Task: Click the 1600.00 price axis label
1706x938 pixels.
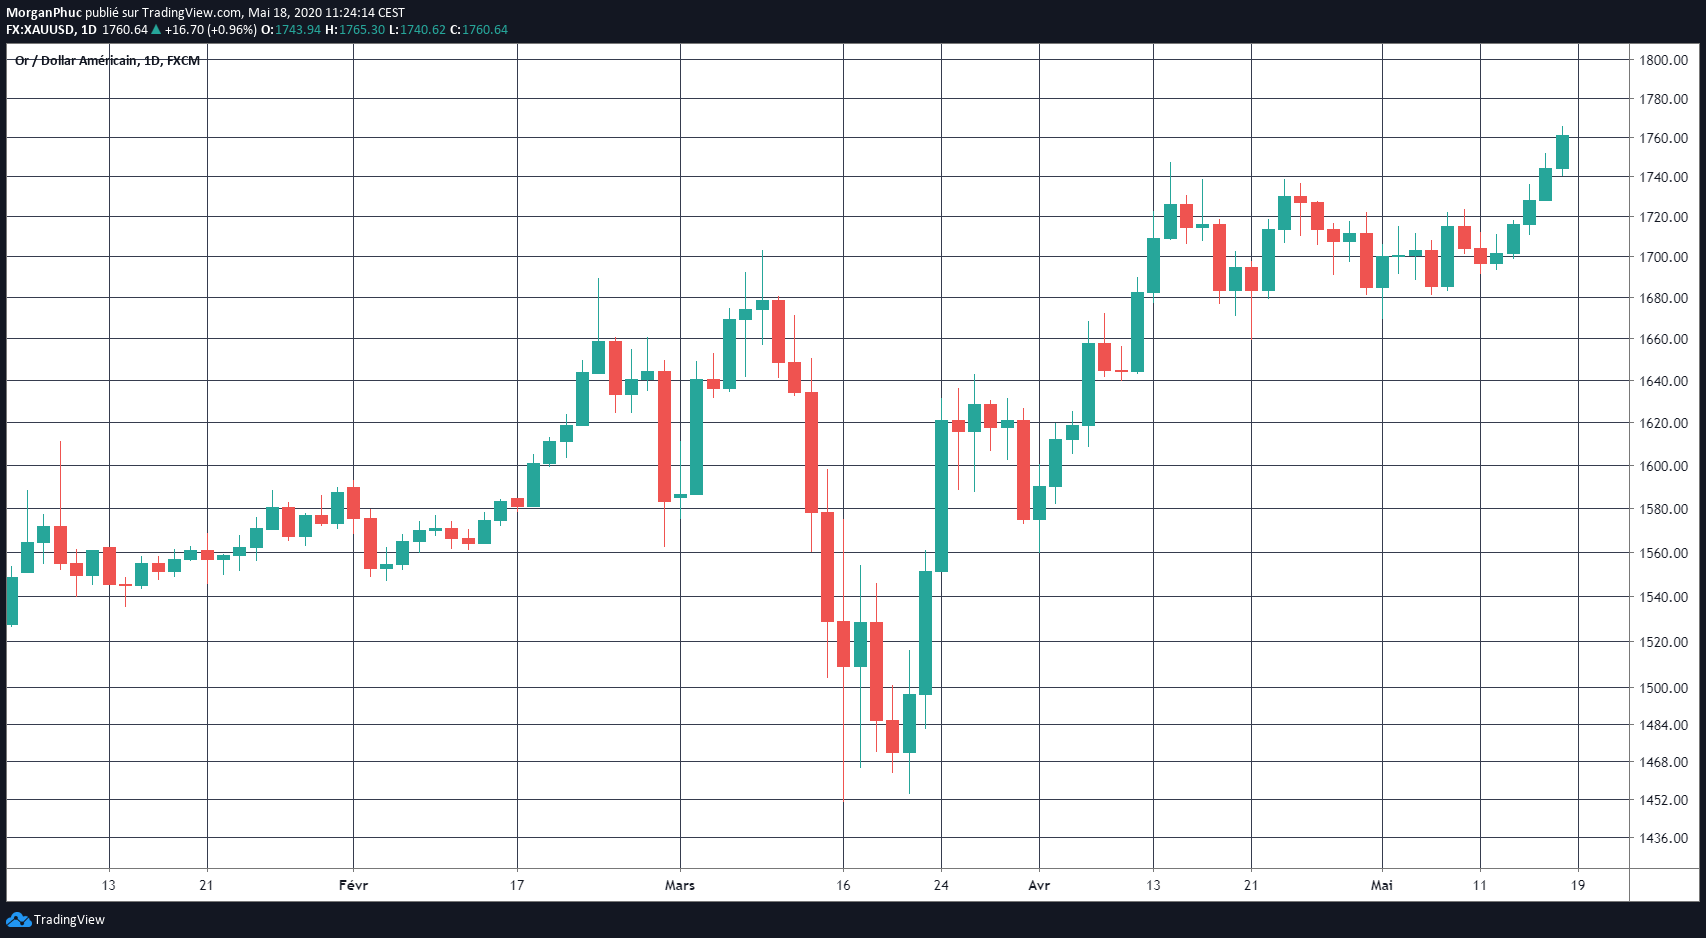Action: point(1662,466)
